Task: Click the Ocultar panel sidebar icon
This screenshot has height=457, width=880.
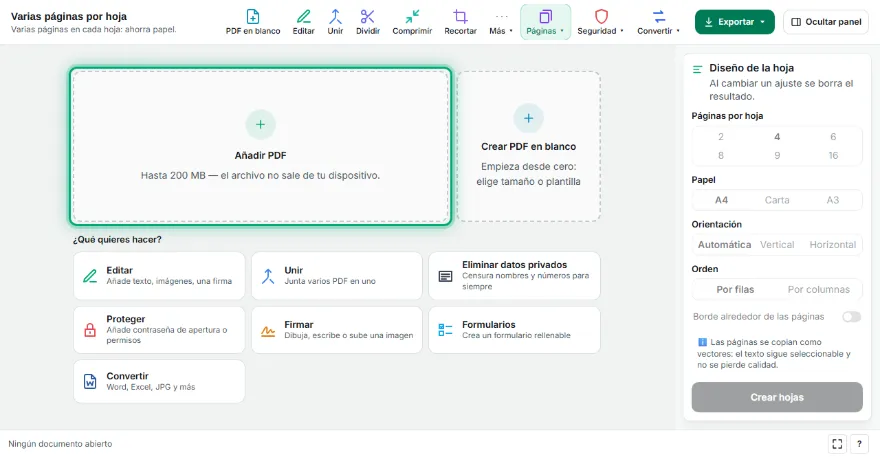Action: [x=796, y=22]
